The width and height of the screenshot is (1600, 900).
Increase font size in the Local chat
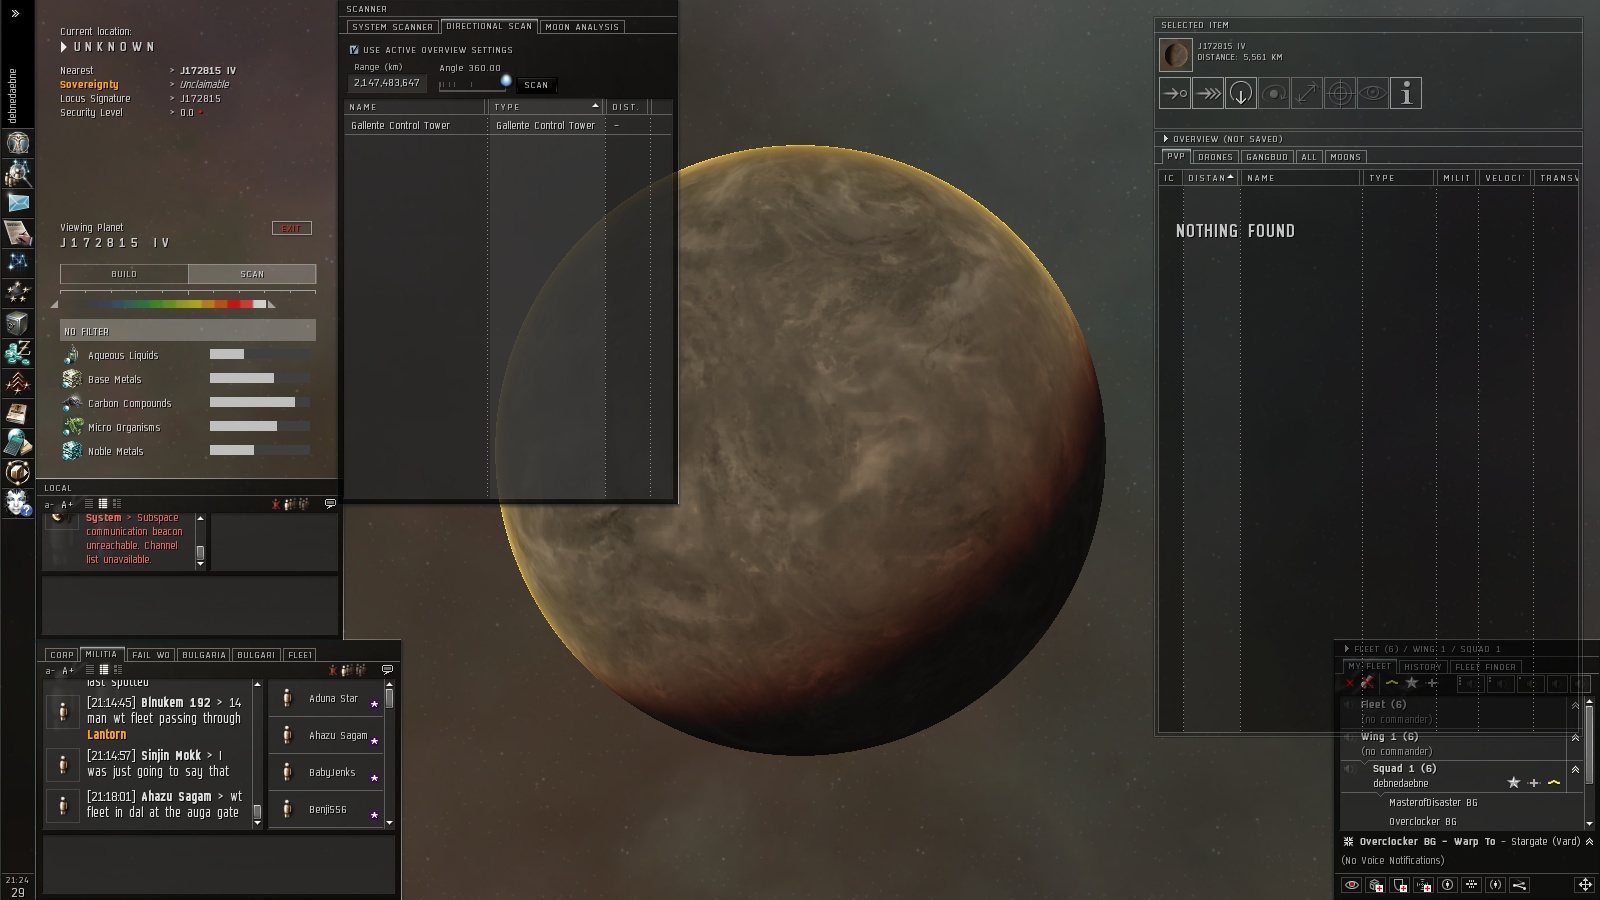[67, 505]
